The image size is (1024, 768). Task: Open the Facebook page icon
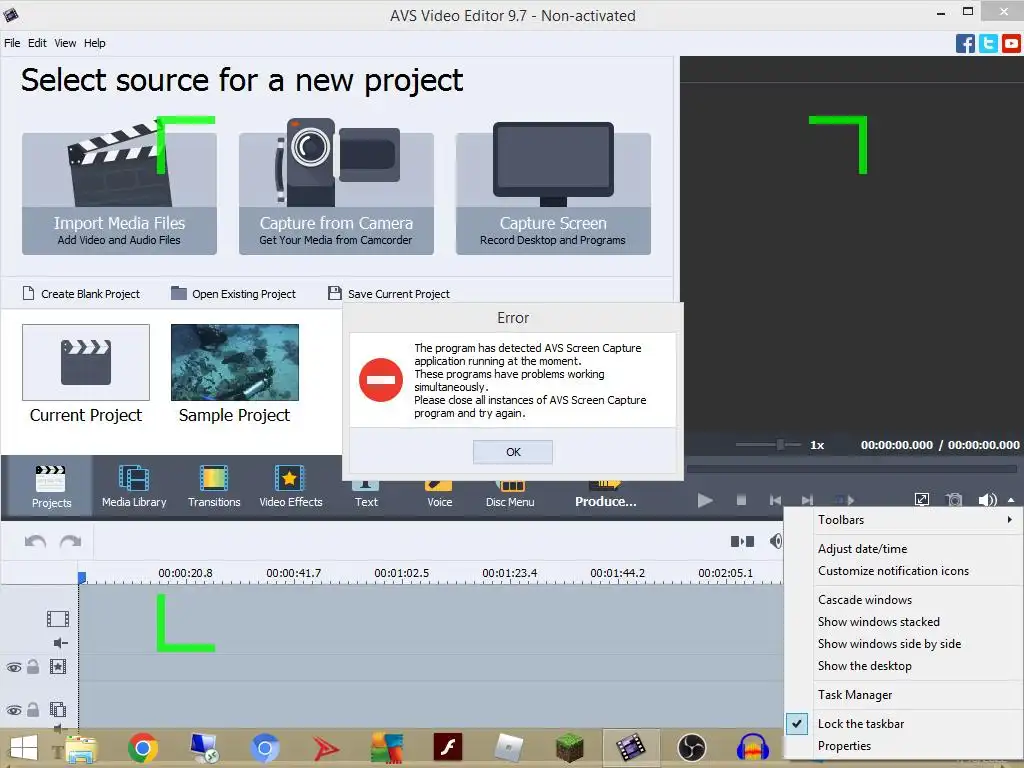965,44
